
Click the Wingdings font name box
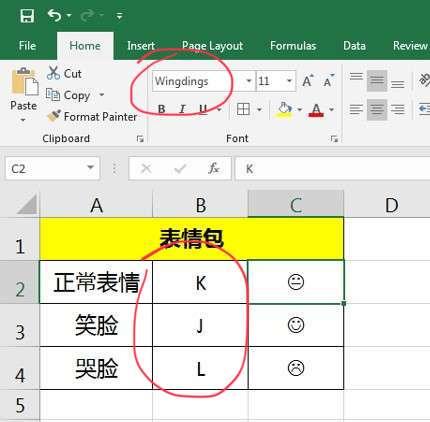(x=198, y=81)
